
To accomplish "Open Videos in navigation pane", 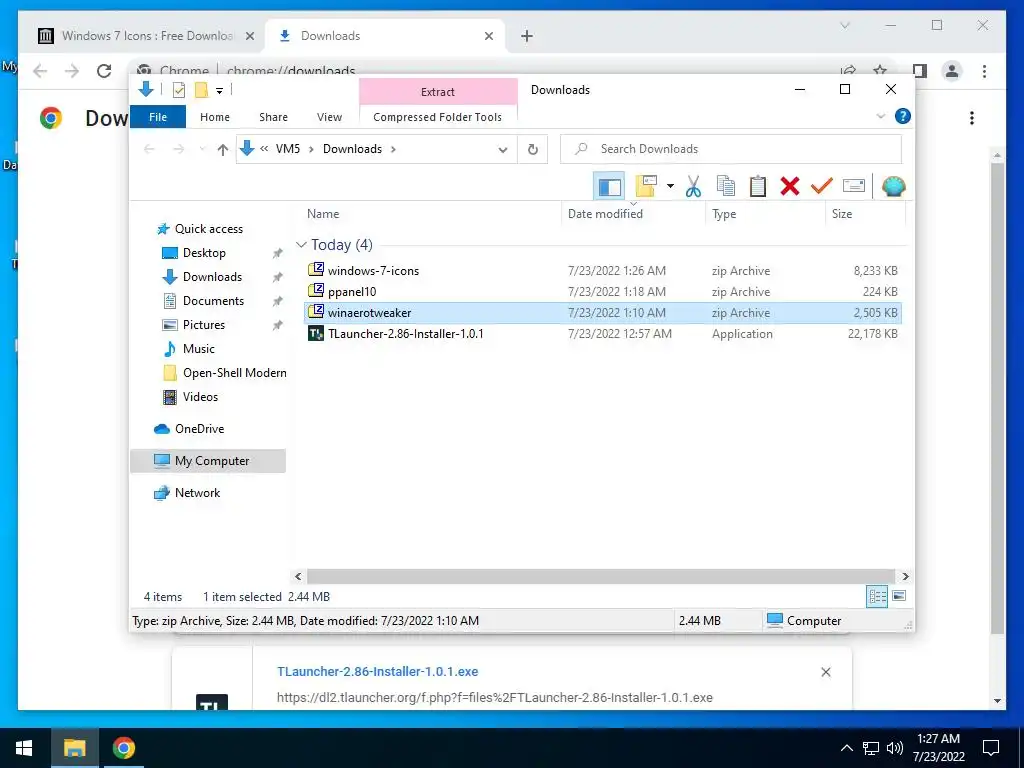I will (x=200, y=396).
